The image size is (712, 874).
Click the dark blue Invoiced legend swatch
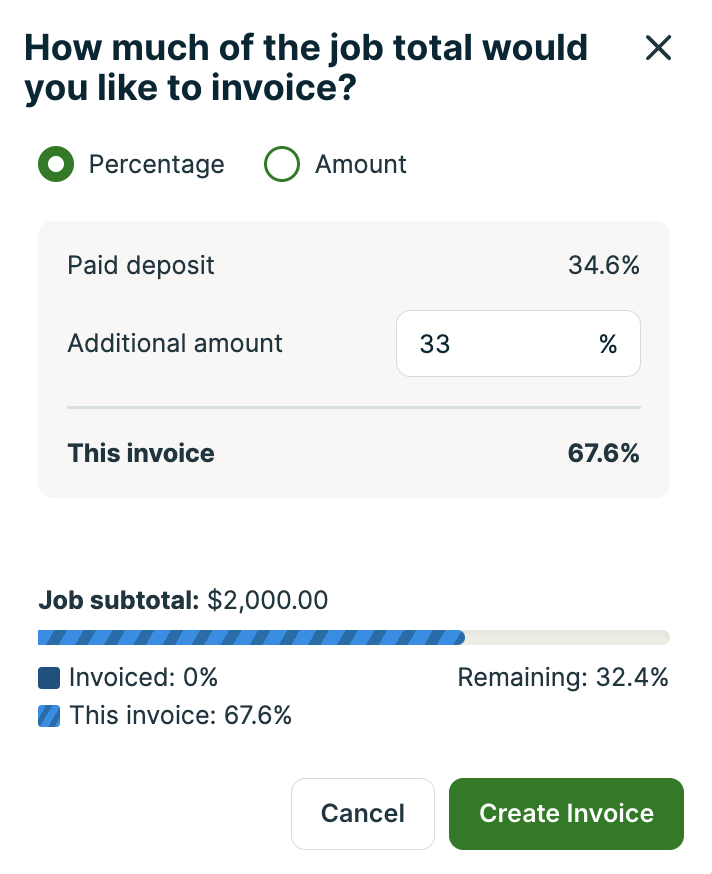pos(49,678)
